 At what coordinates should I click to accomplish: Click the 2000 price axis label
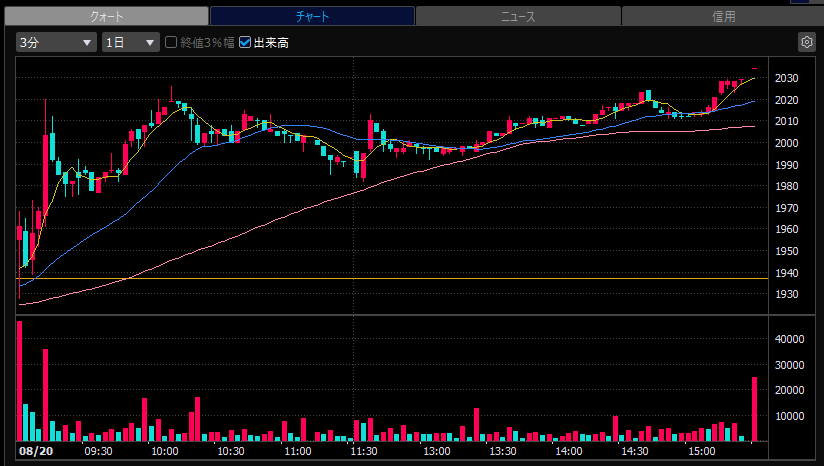(x=787, y=143)
